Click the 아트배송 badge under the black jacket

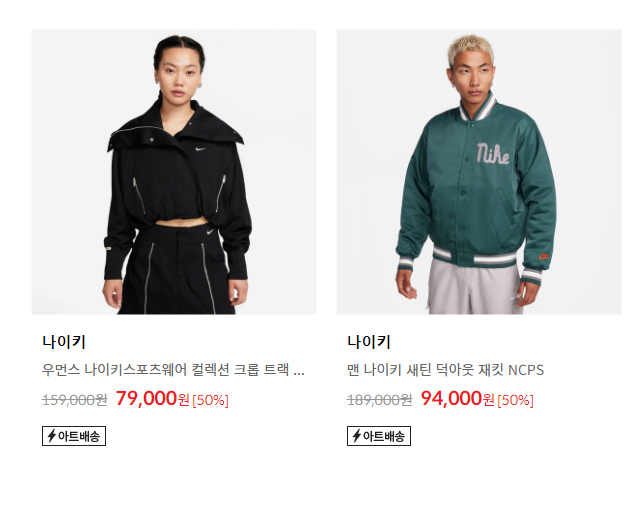(74, 436)
